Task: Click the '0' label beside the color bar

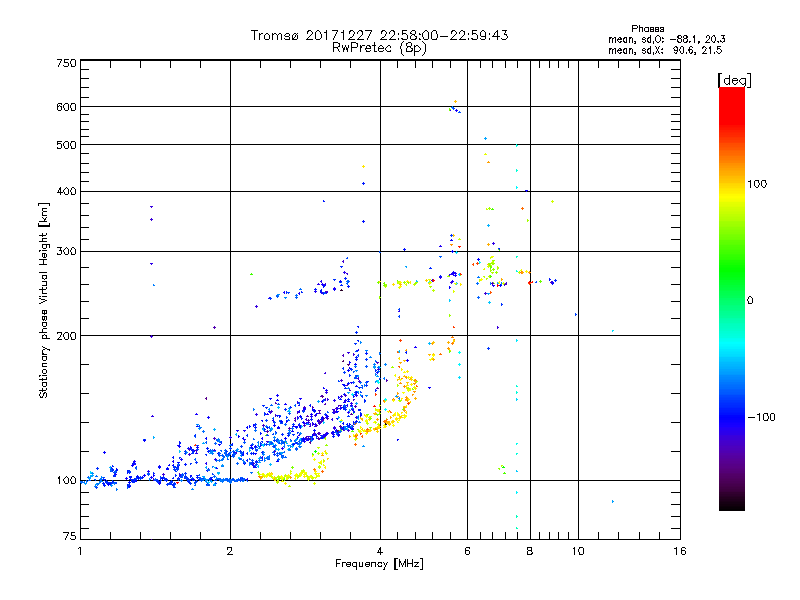Action: (749, 300)
